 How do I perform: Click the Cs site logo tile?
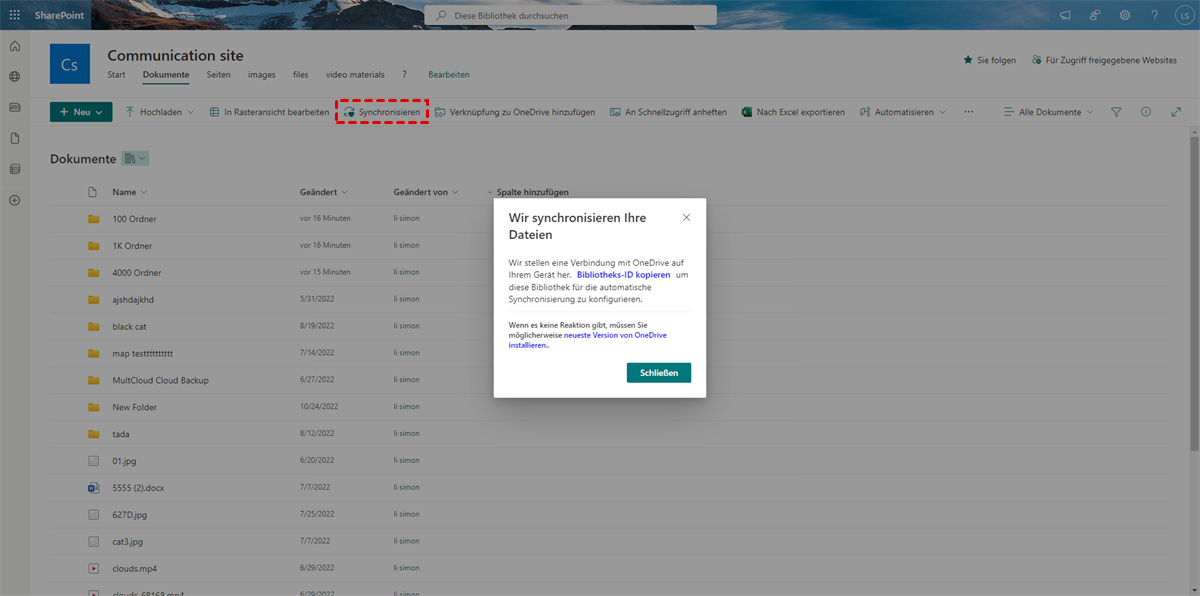(x=69, y=64)
